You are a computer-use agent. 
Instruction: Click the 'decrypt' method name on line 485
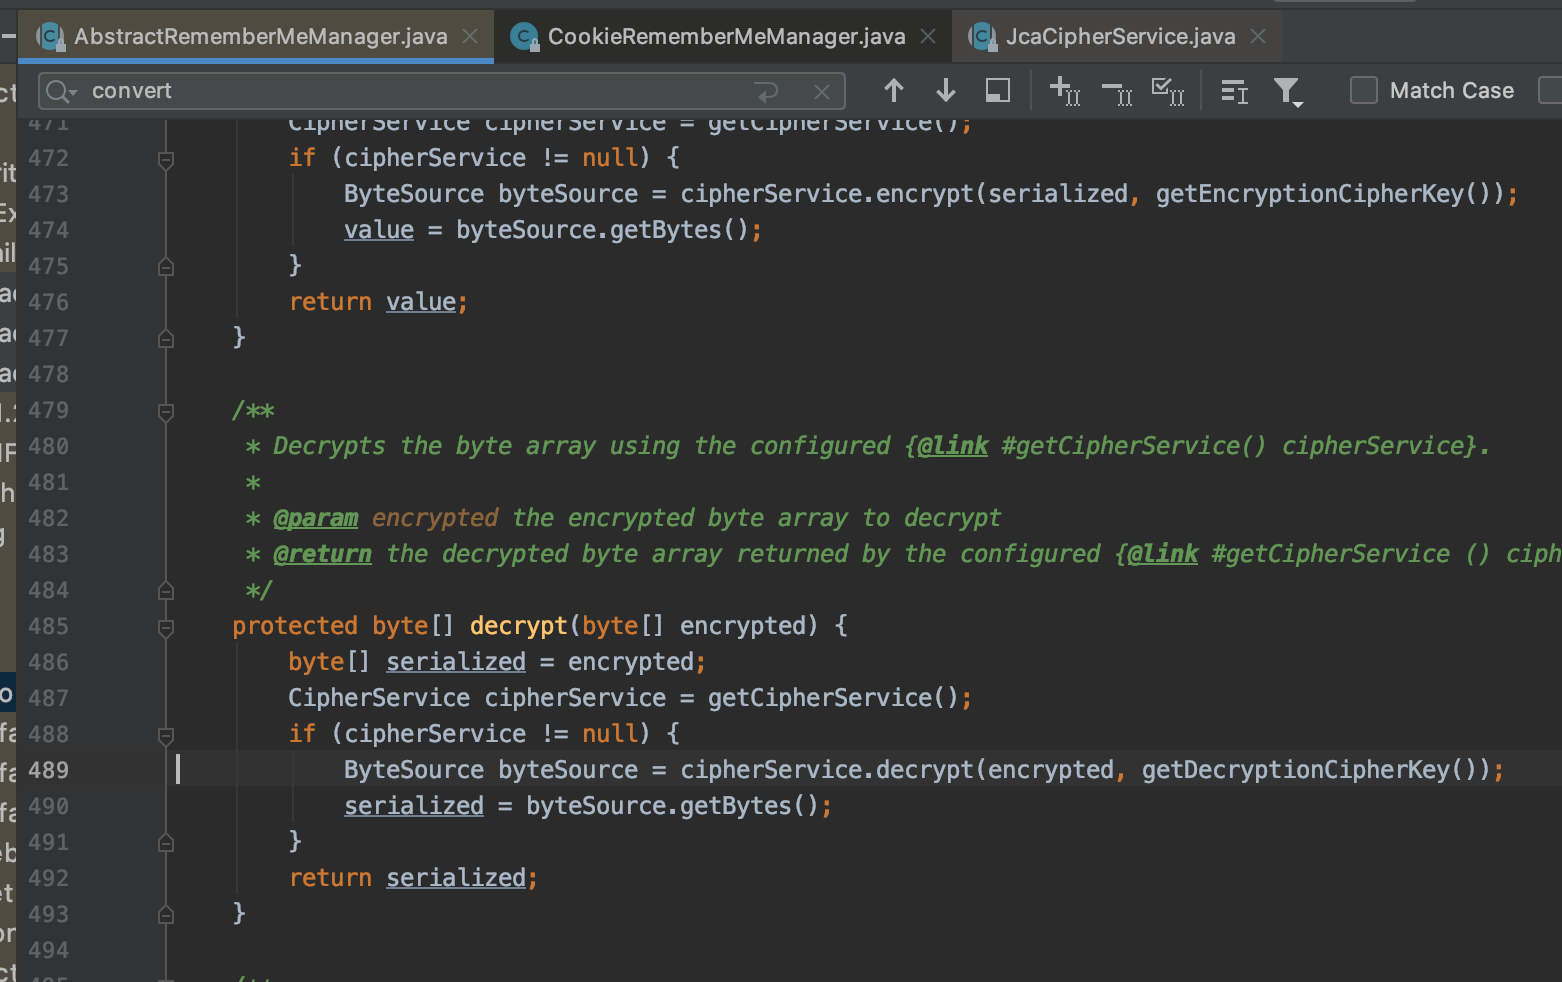tap(518, 626)
